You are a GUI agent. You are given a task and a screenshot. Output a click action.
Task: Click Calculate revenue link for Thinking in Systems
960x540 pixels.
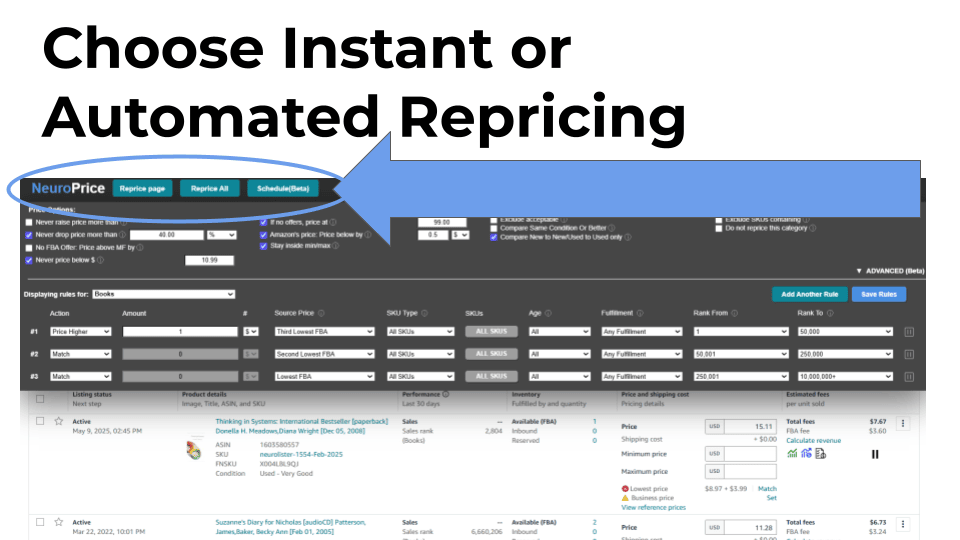coord(814,441)
